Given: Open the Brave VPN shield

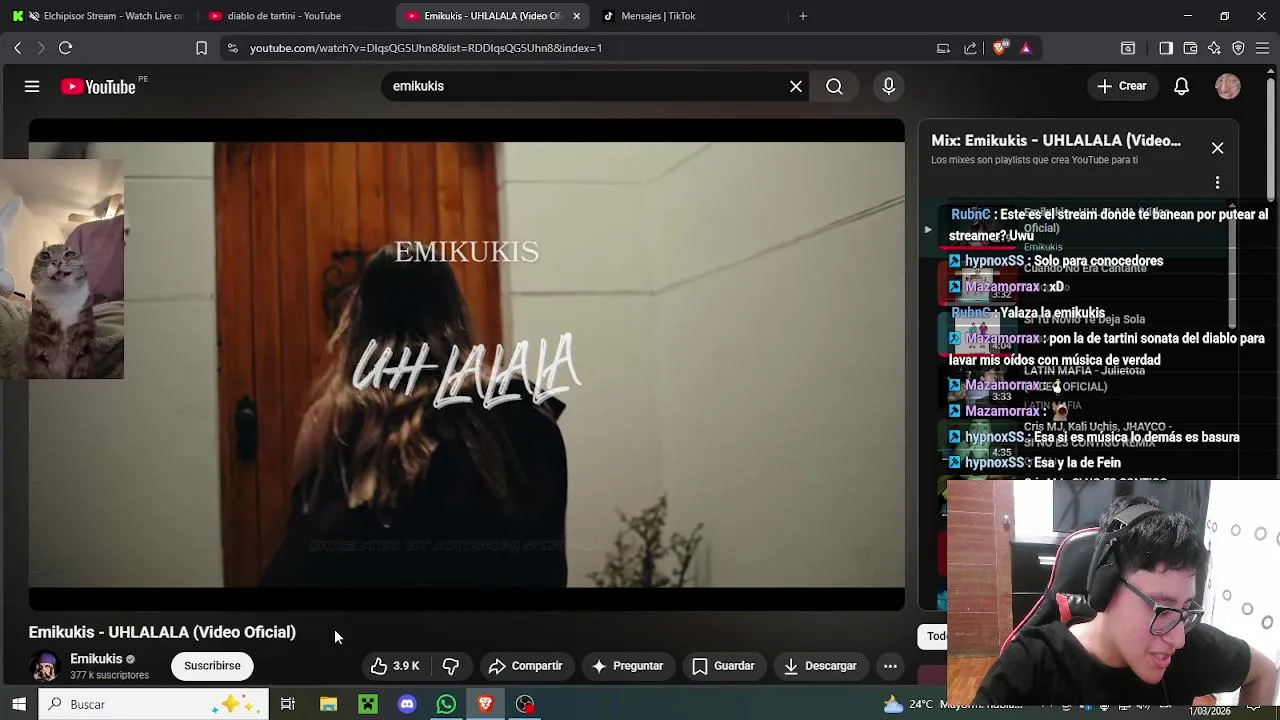Looking at the screenshot, I should pyautogui.click(x=1238, y=48).
